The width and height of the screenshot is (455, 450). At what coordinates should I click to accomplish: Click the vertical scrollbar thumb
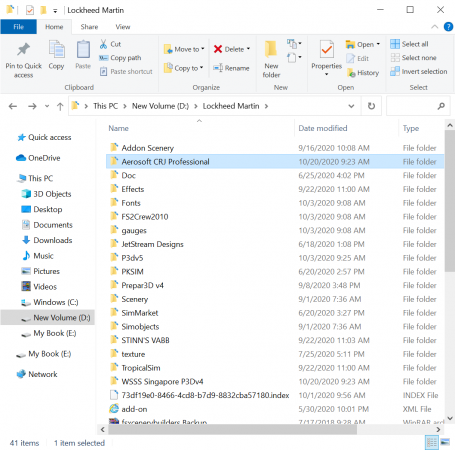450,201
